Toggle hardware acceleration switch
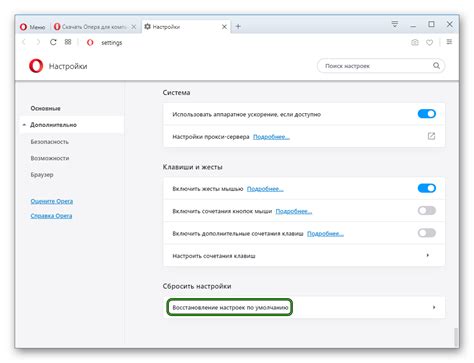Screen dimensions: 474x363 click(427, 114)
